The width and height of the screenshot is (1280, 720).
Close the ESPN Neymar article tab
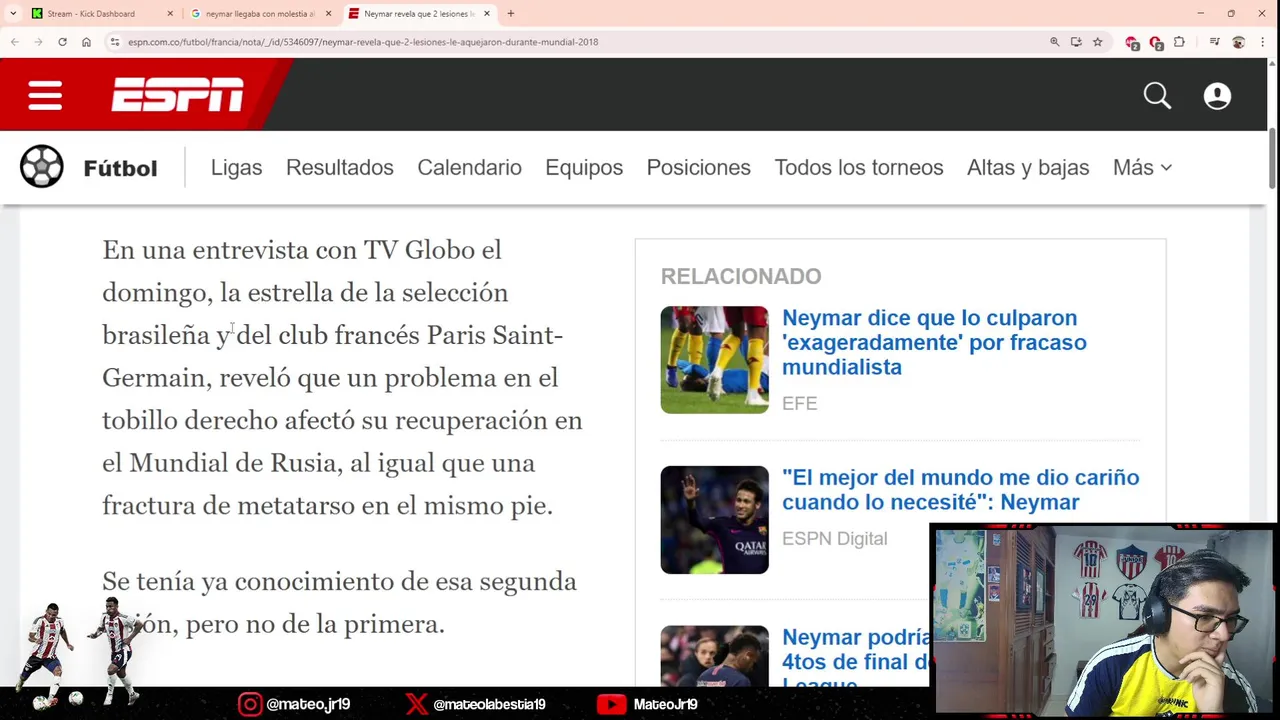click(487, 14)
